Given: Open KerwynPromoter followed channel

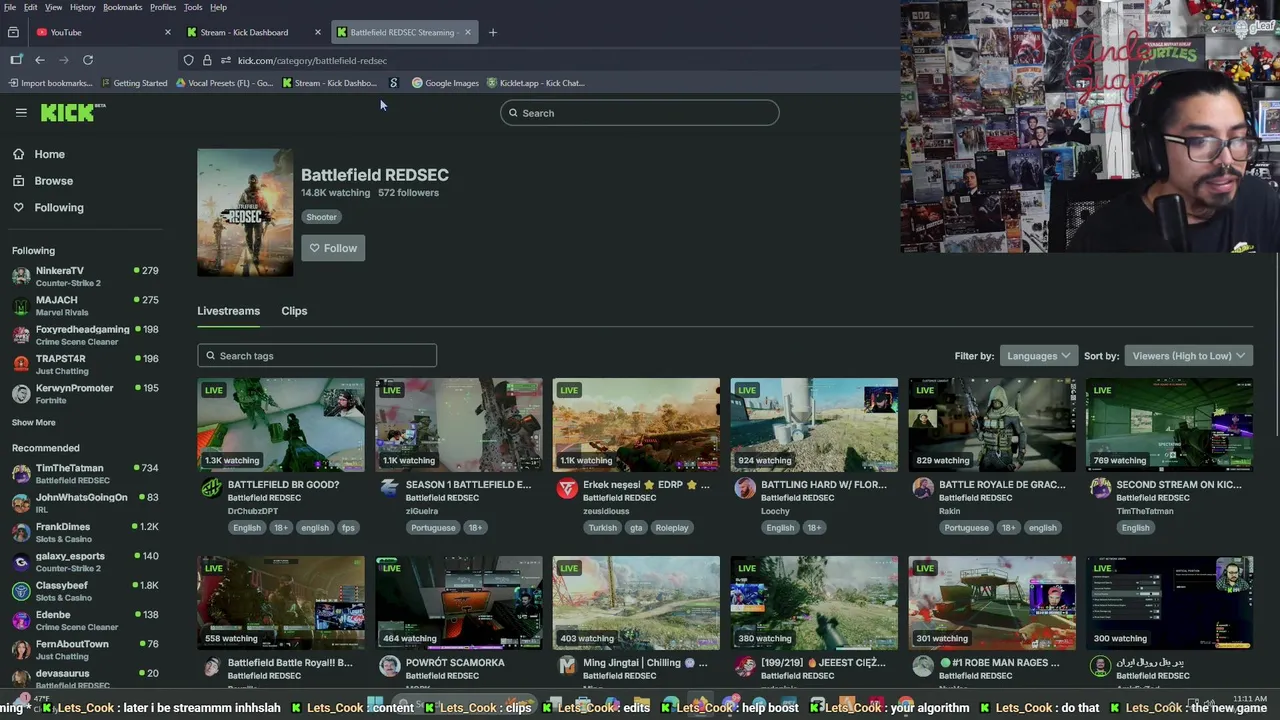Looking at the screenshot, I should coord(85,393).
